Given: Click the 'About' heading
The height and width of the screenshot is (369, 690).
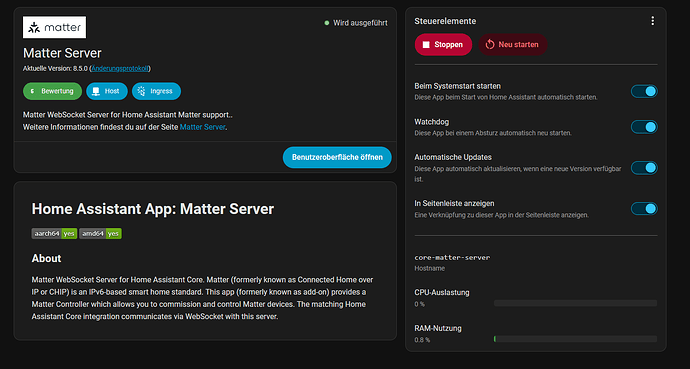Looking at the screenshot, I should [46, 258].
